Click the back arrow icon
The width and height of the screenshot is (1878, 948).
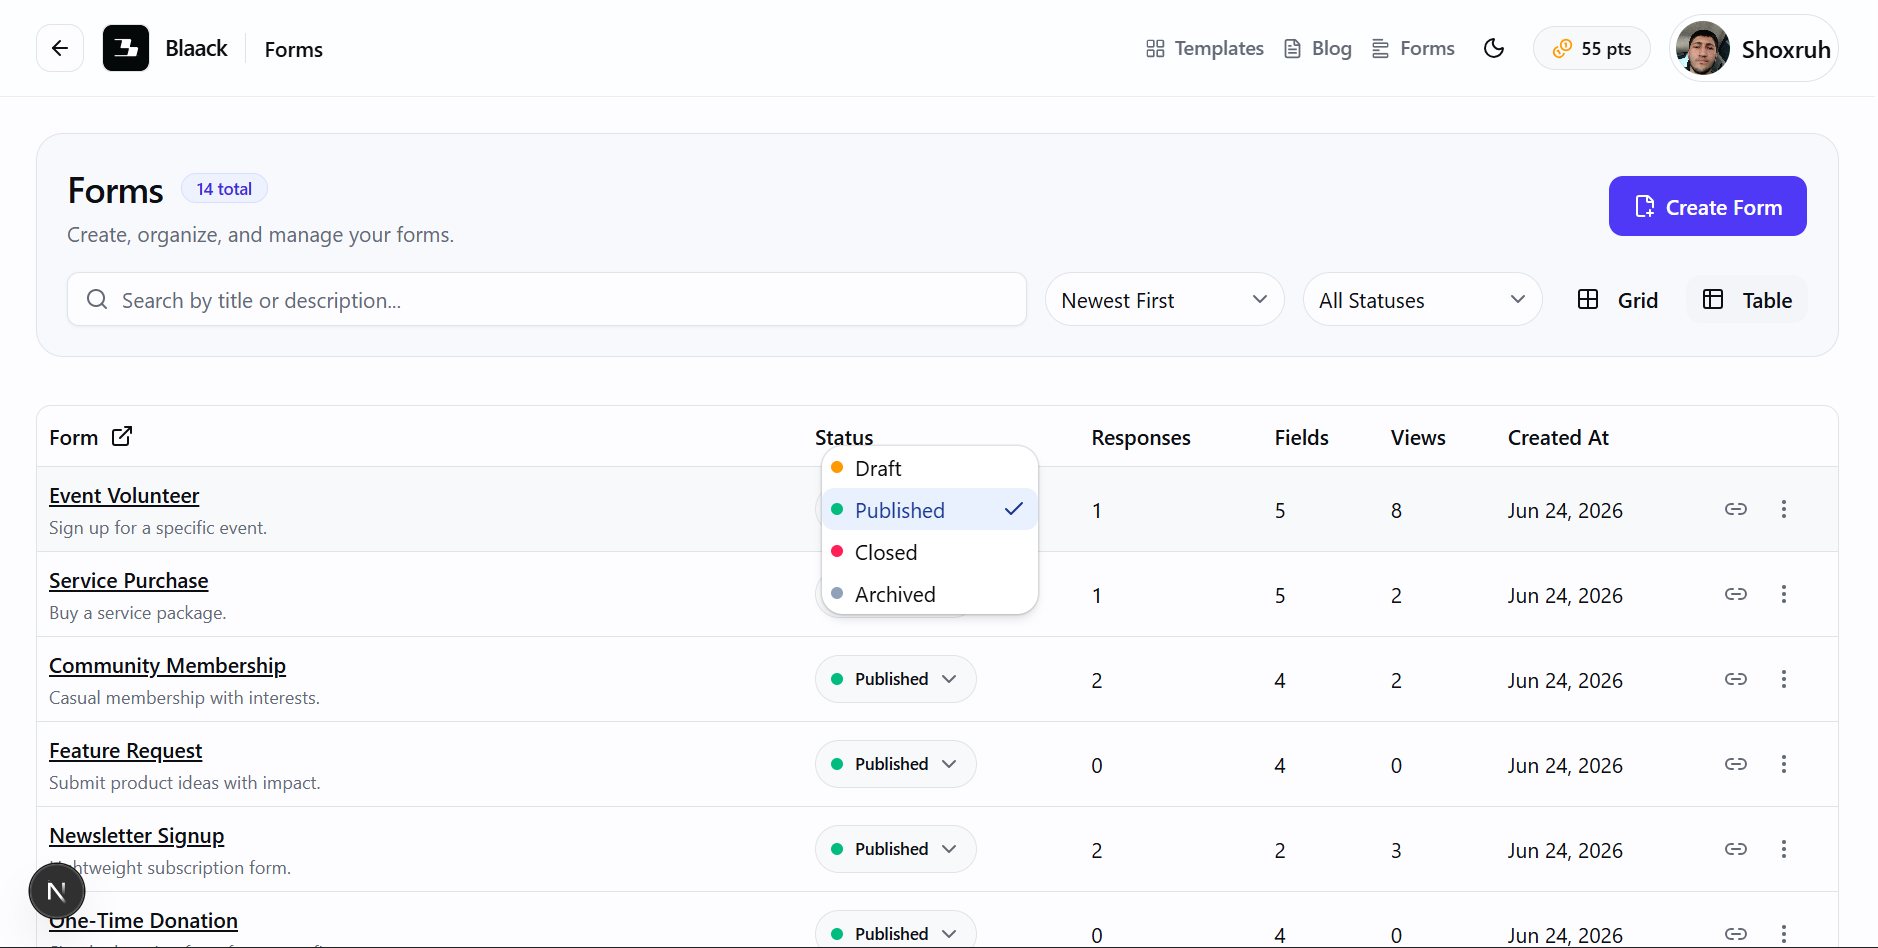(x=60, y=48)
